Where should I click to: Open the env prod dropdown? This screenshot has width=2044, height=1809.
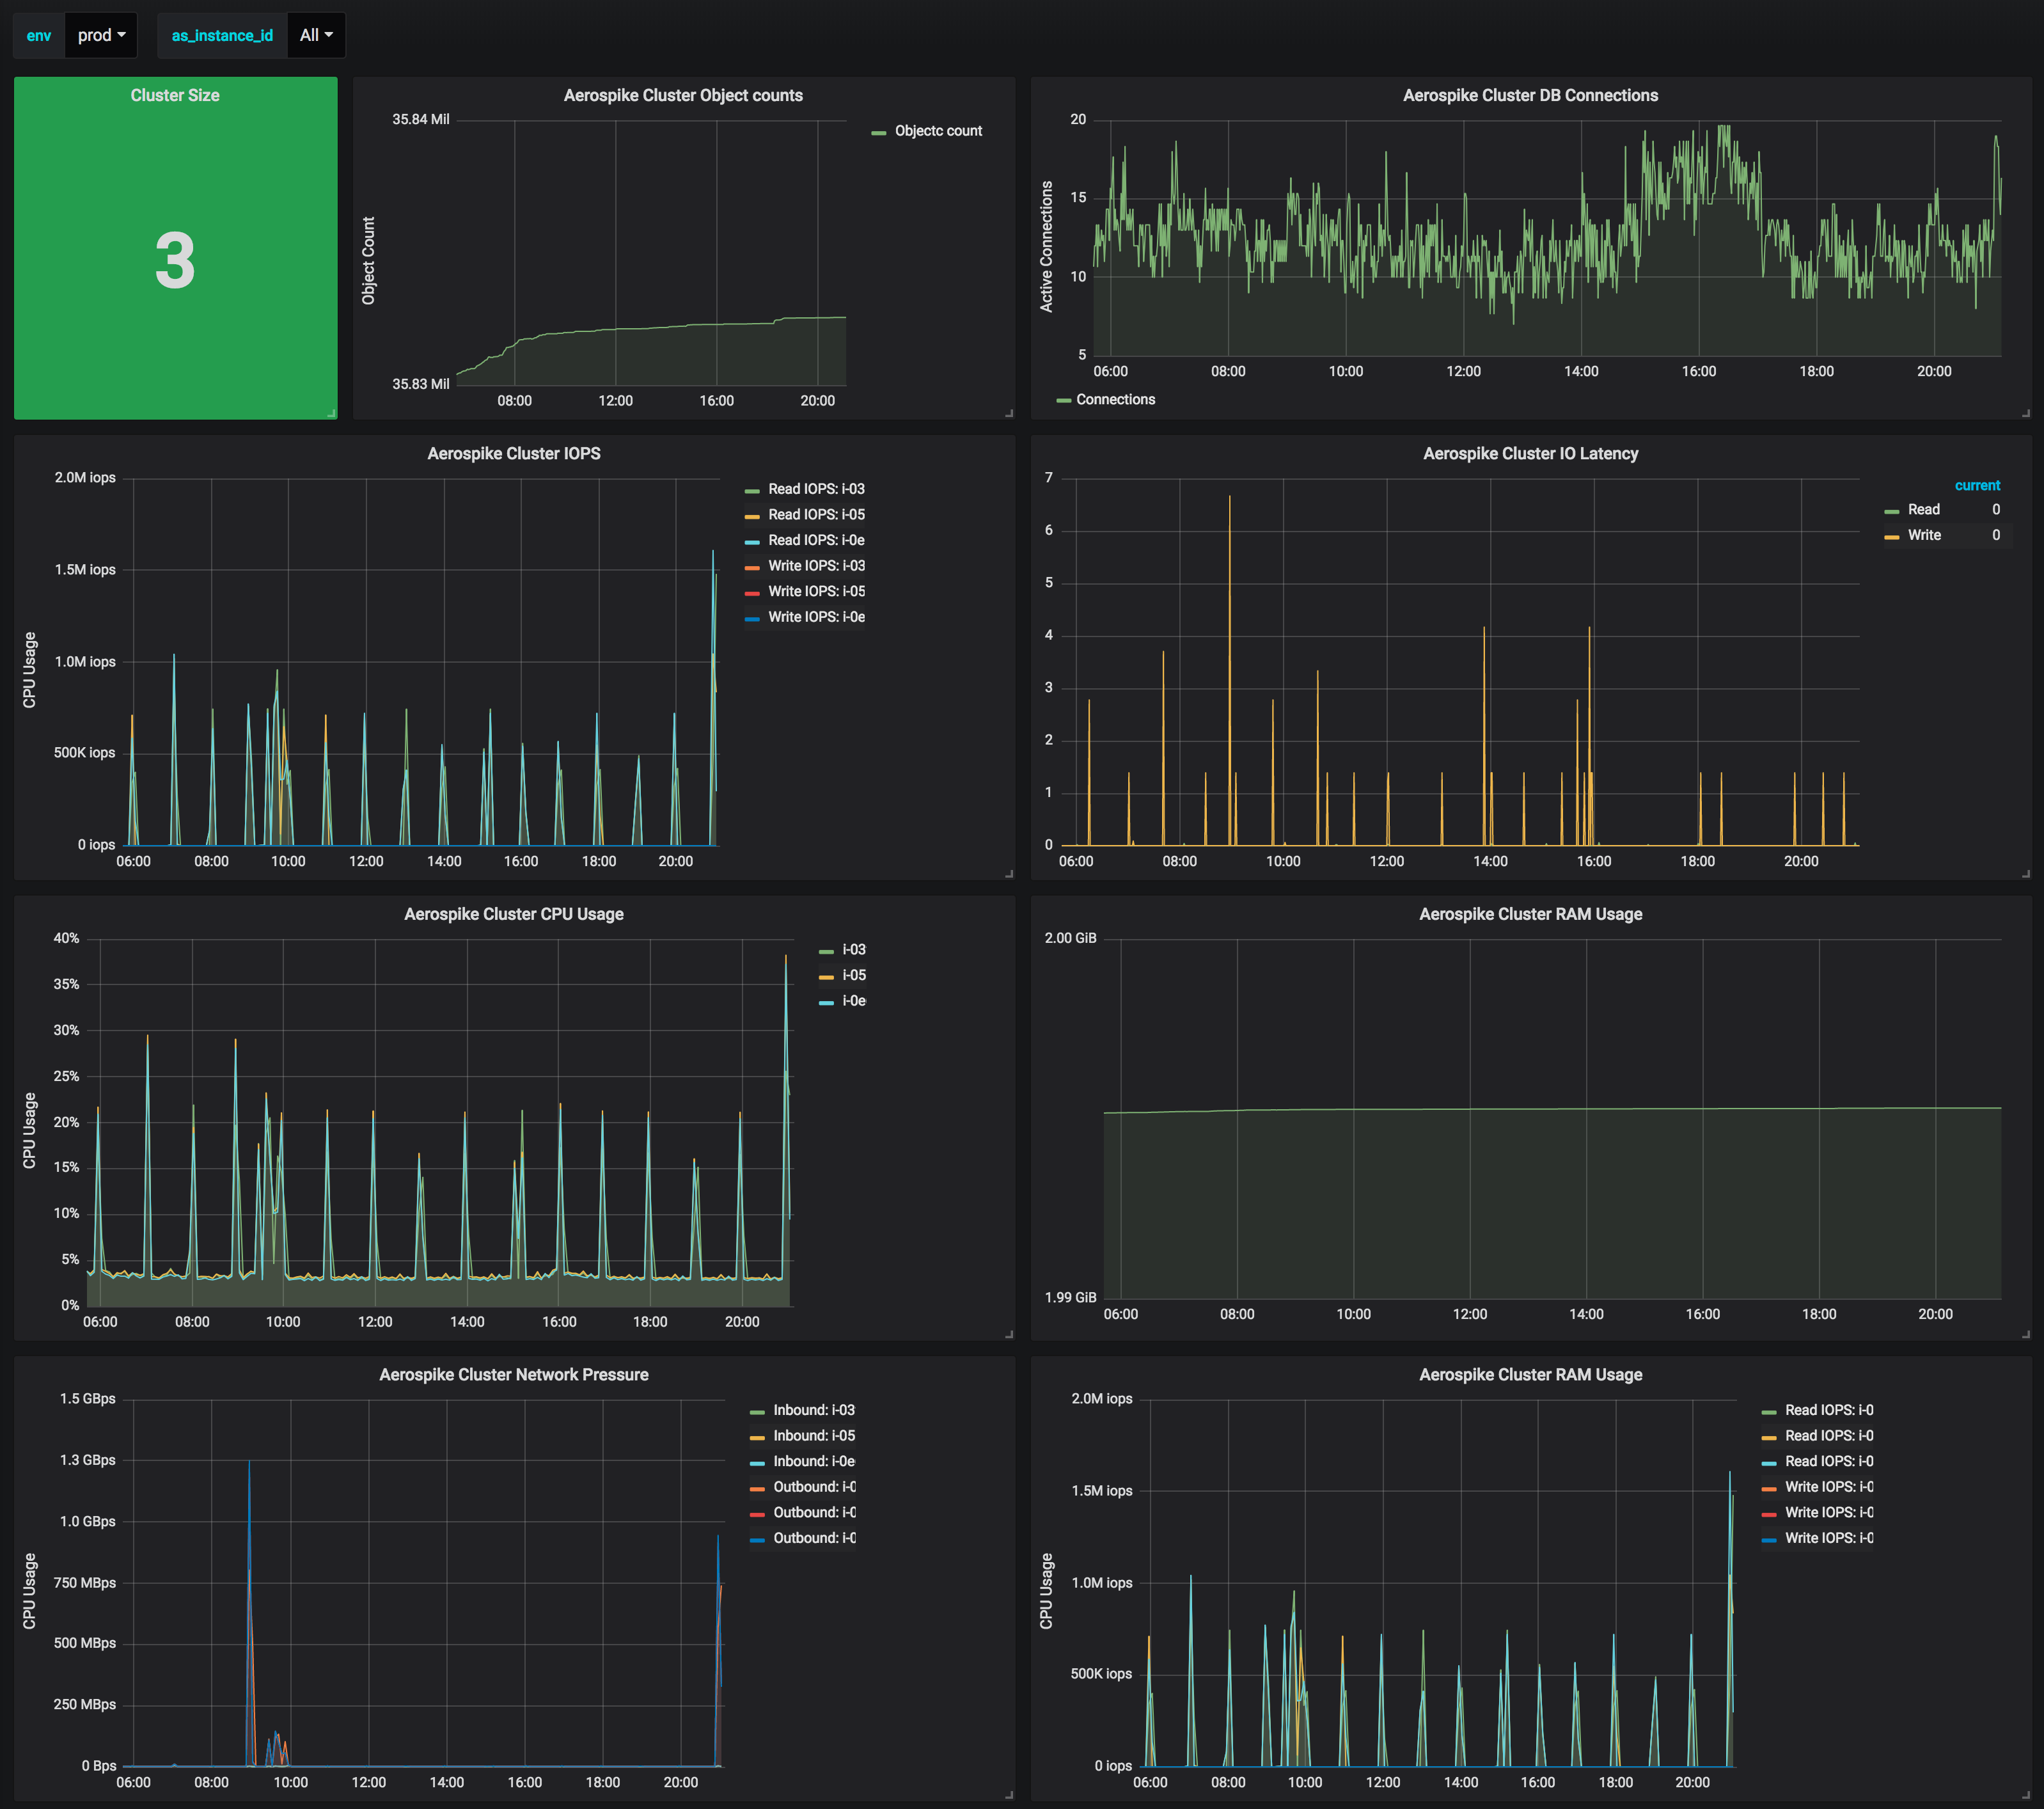101,35
